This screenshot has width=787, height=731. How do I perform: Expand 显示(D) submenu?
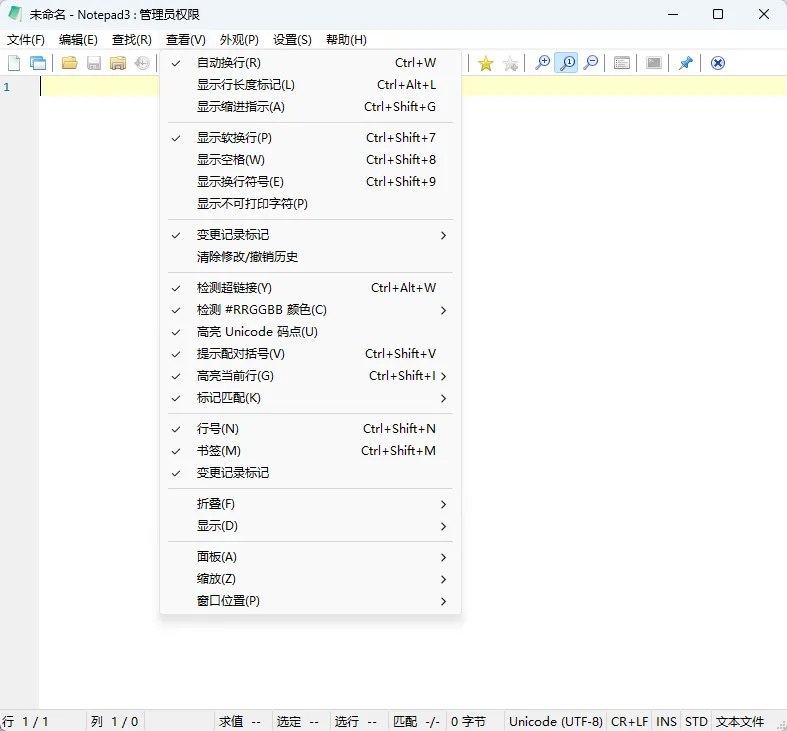click(310, 526)
